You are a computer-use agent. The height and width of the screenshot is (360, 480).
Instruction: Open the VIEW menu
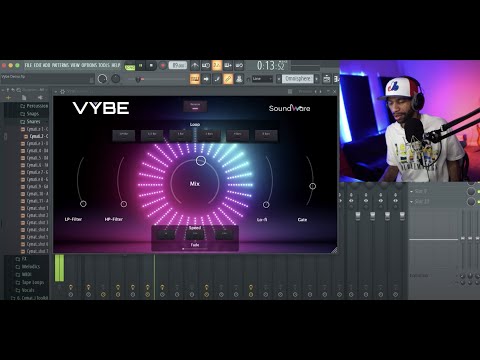[75, 65]
